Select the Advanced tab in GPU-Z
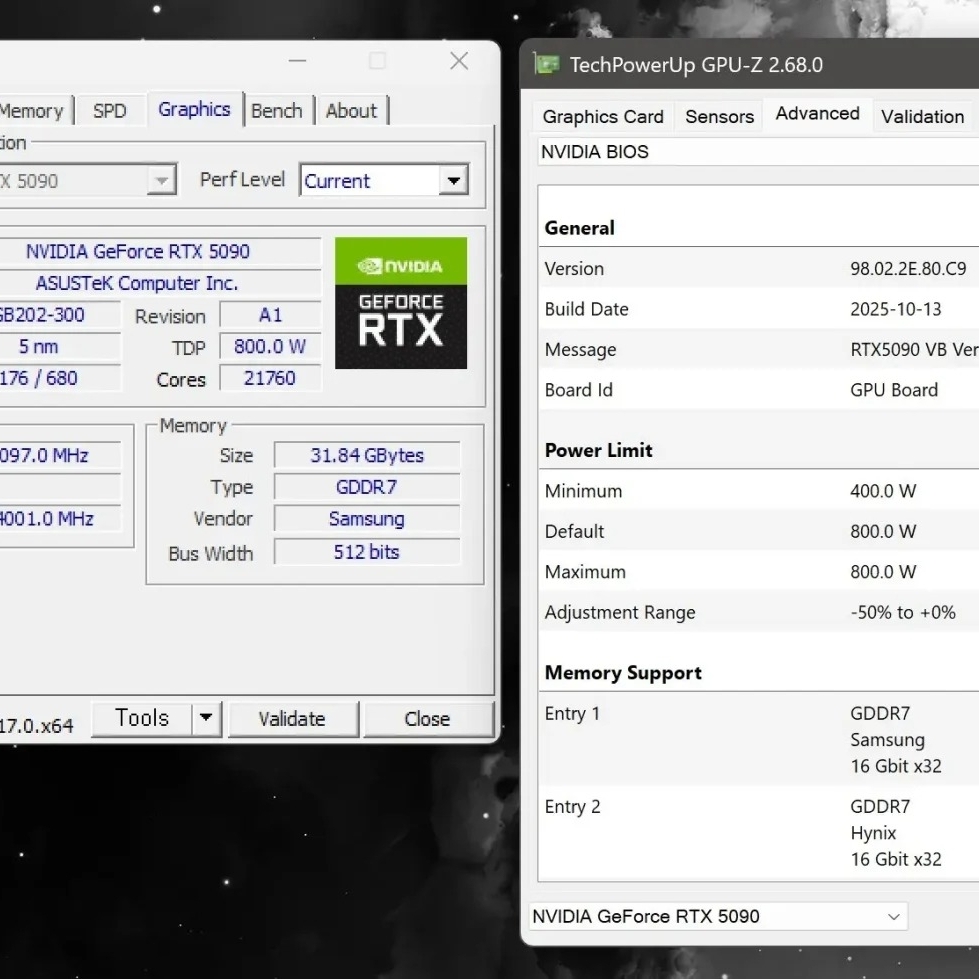The width and height of the screenshot is (979, 979). (817, 114)
